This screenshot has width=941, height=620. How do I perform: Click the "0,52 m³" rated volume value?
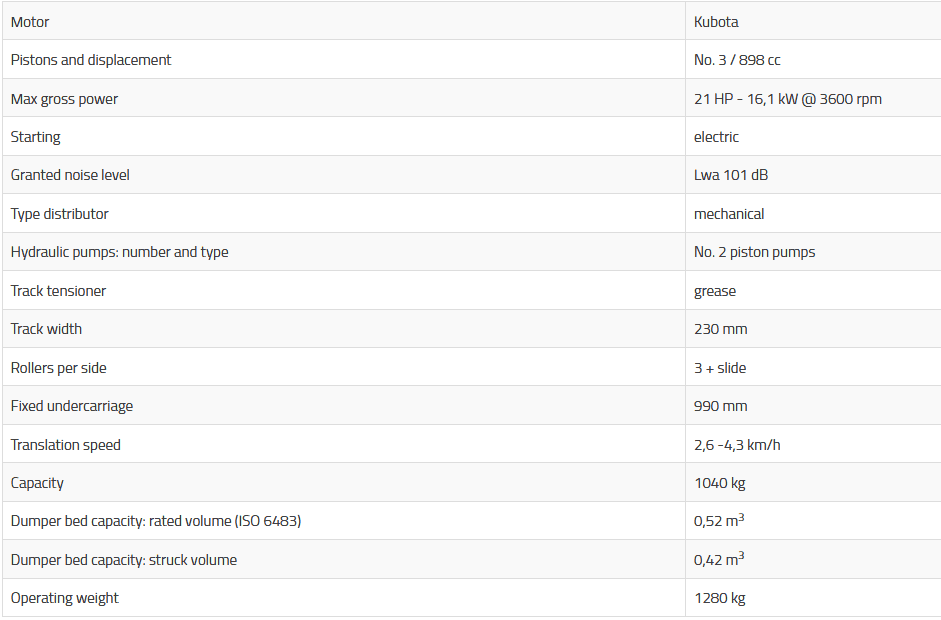tap(719, 521)
